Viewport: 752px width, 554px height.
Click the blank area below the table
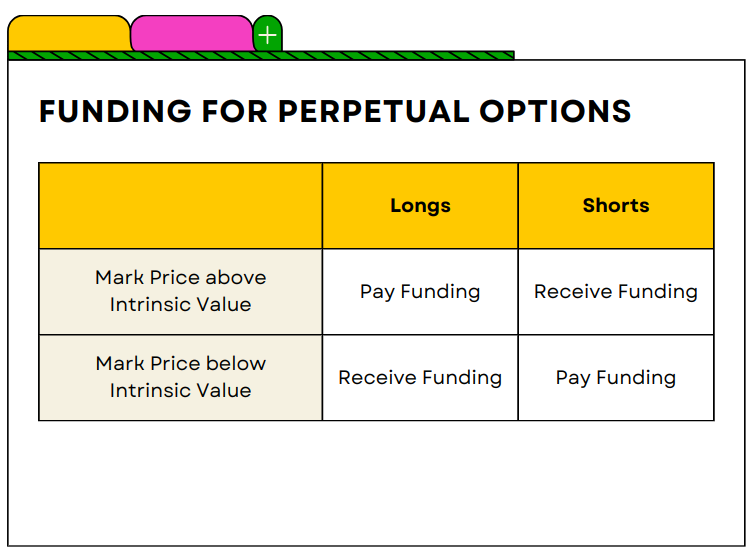tap(376, 482)
